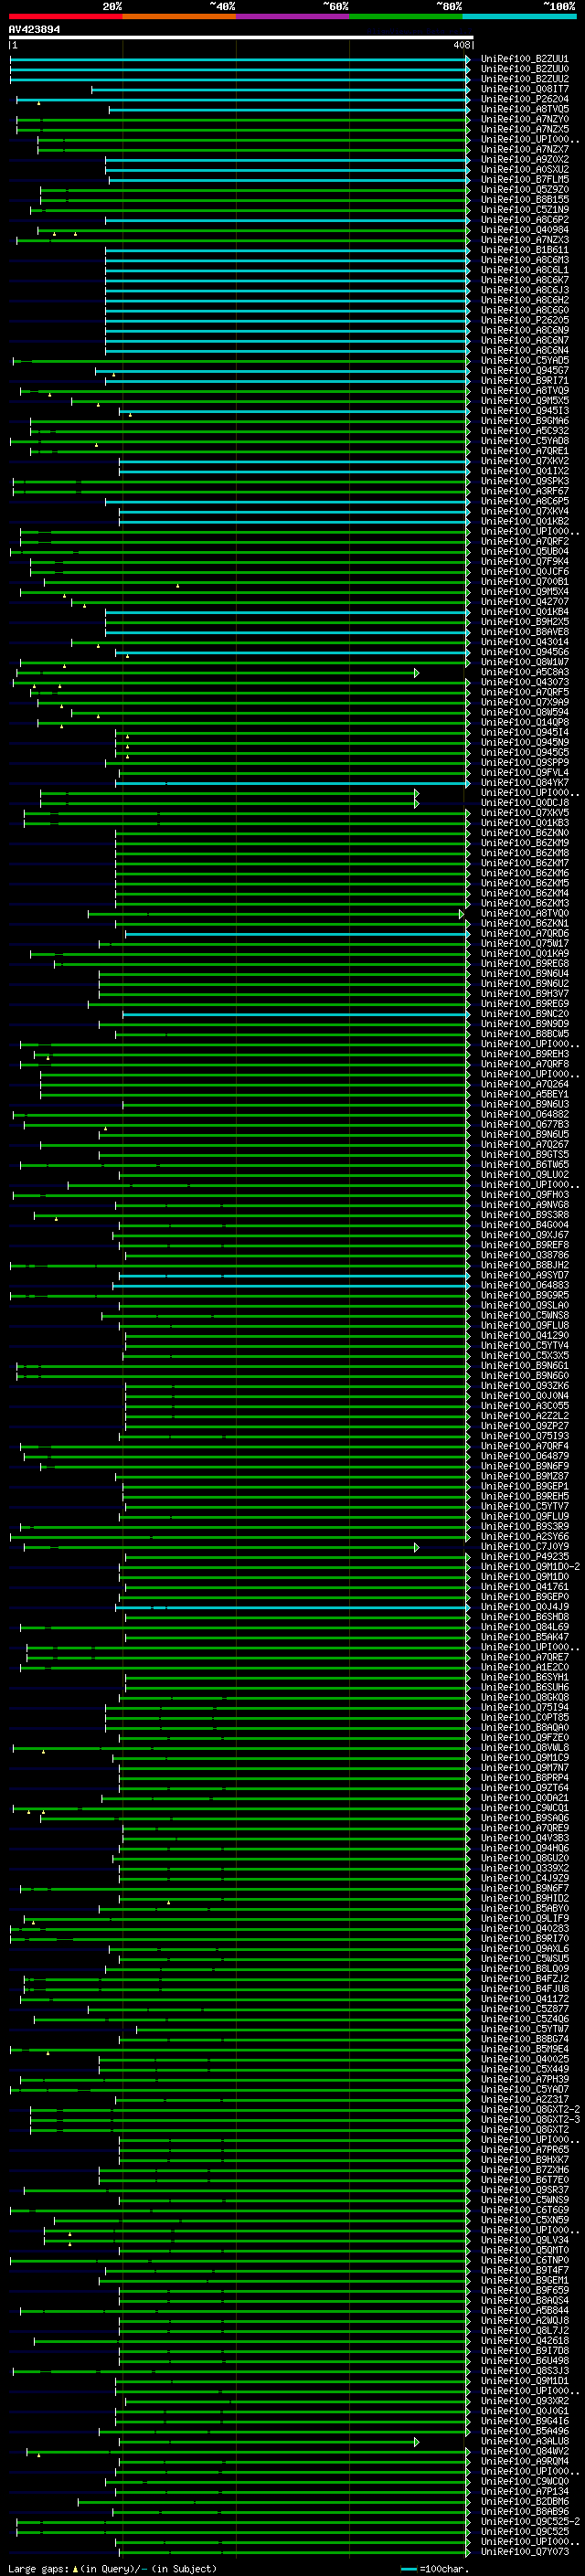The width and height of the screenshot is (585, 2576).
Task: Select hit label UniRef100_O64883
Action: pos(524,1286)
